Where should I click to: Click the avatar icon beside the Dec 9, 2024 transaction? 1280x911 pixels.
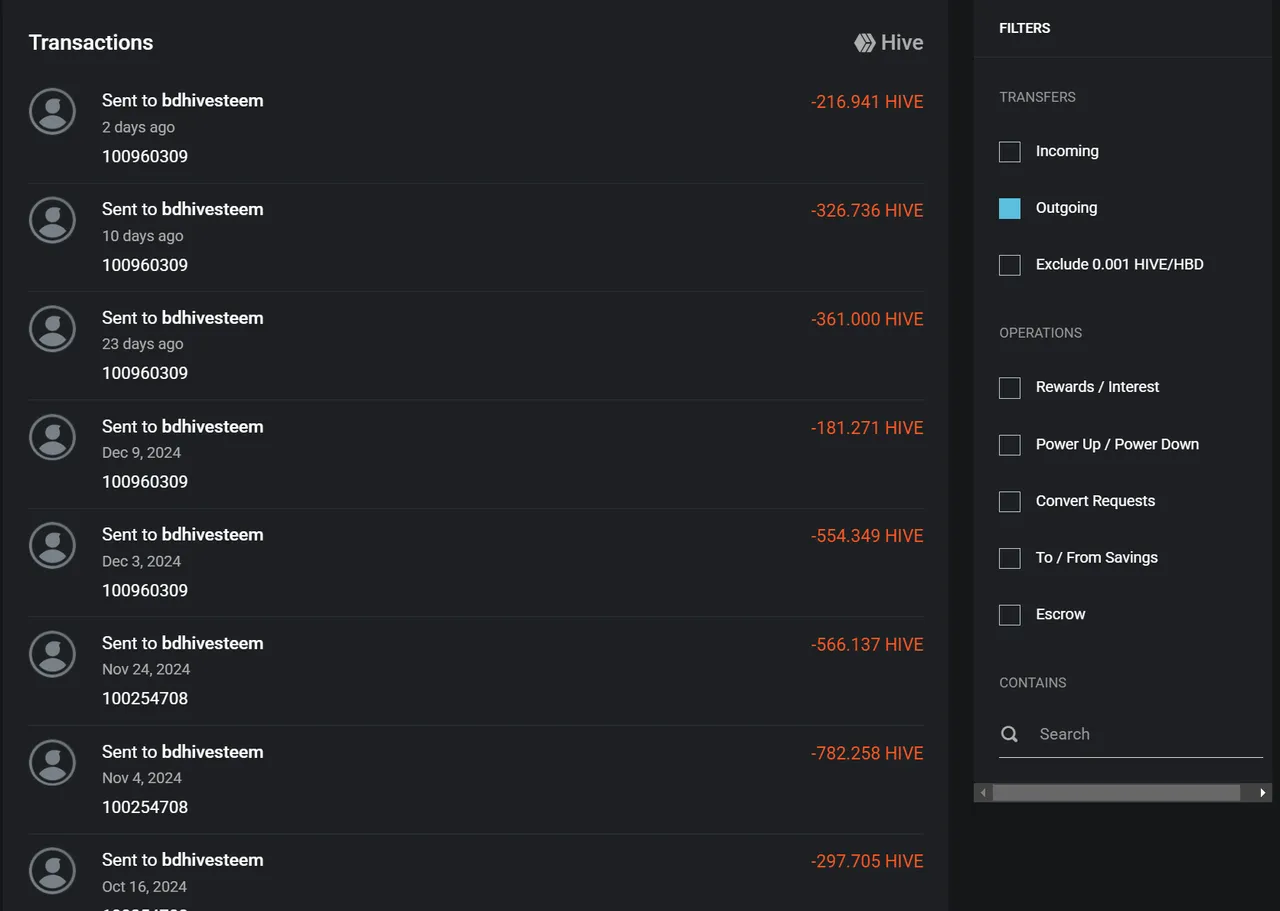click(x=52, y=437)
